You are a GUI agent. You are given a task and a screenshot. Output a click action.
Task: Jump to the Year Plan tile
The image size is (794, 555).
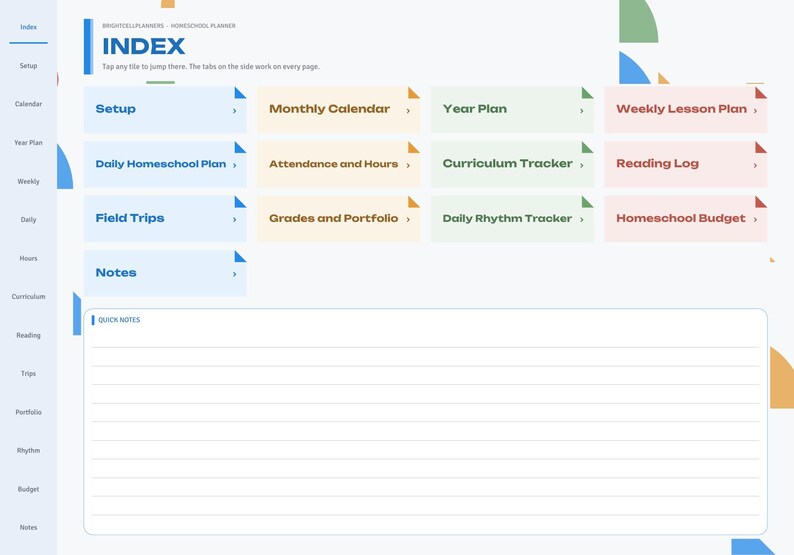(x=512, y=109)
